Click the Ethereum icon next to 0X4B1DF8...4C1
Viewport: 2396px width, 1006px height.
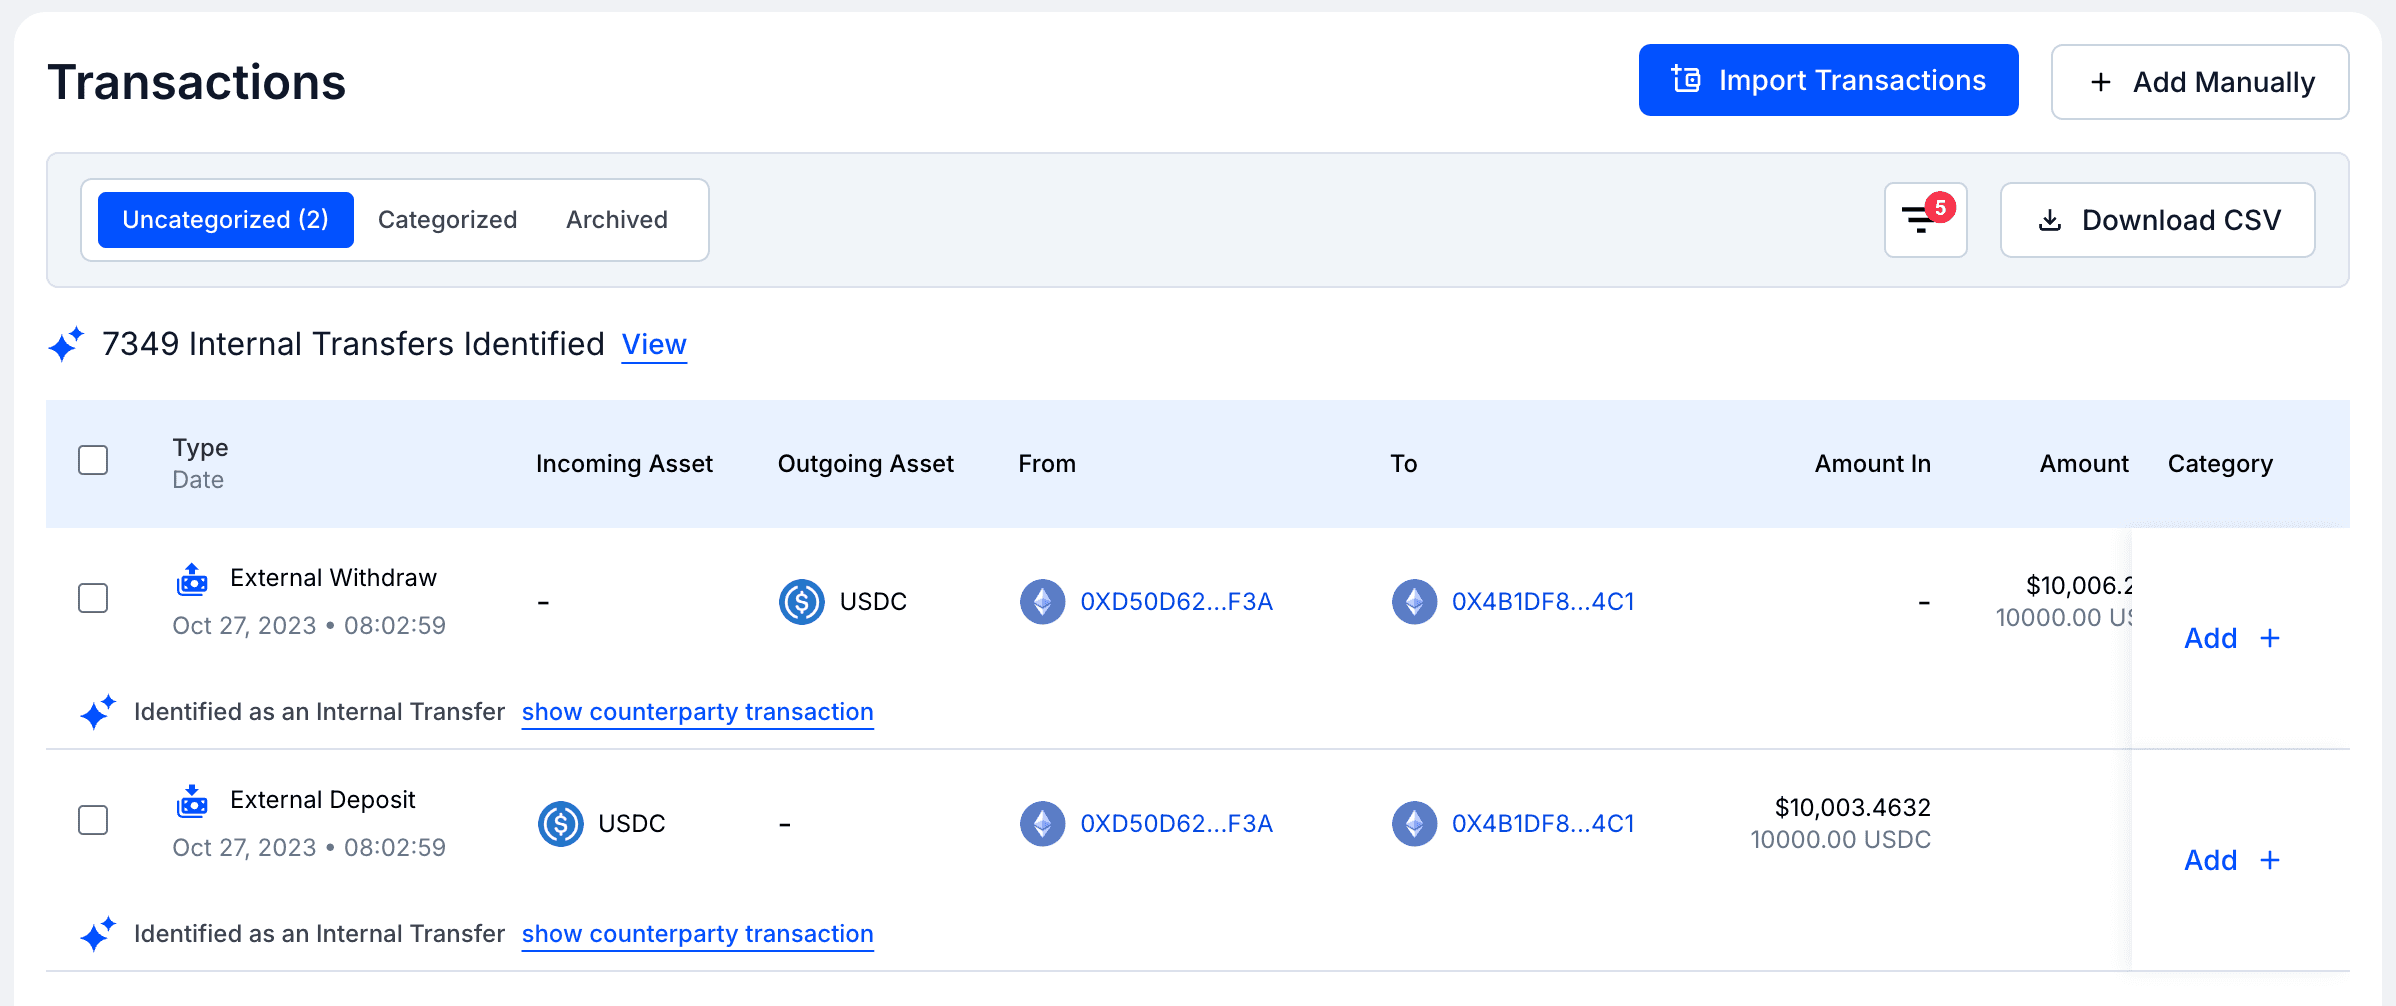point(1414,601)
